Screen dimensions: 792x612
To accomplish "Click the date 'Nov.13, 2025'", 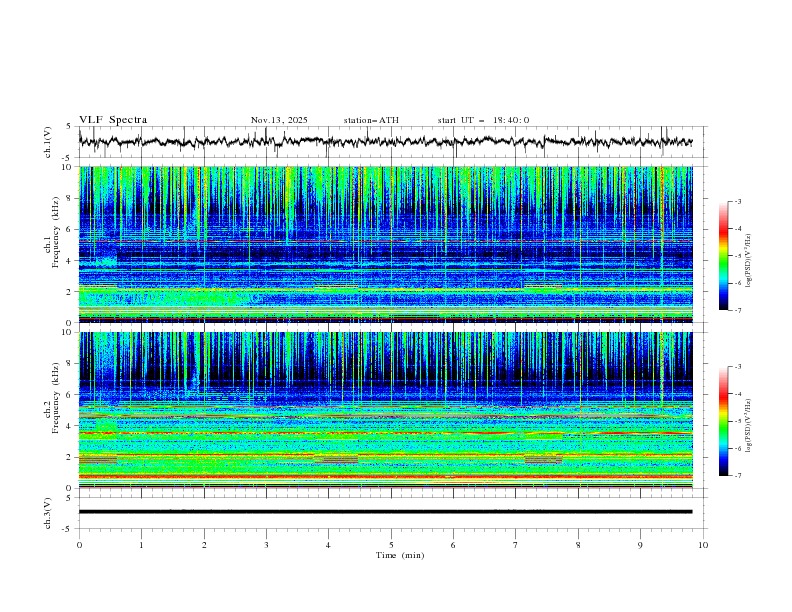I will 279,120.
